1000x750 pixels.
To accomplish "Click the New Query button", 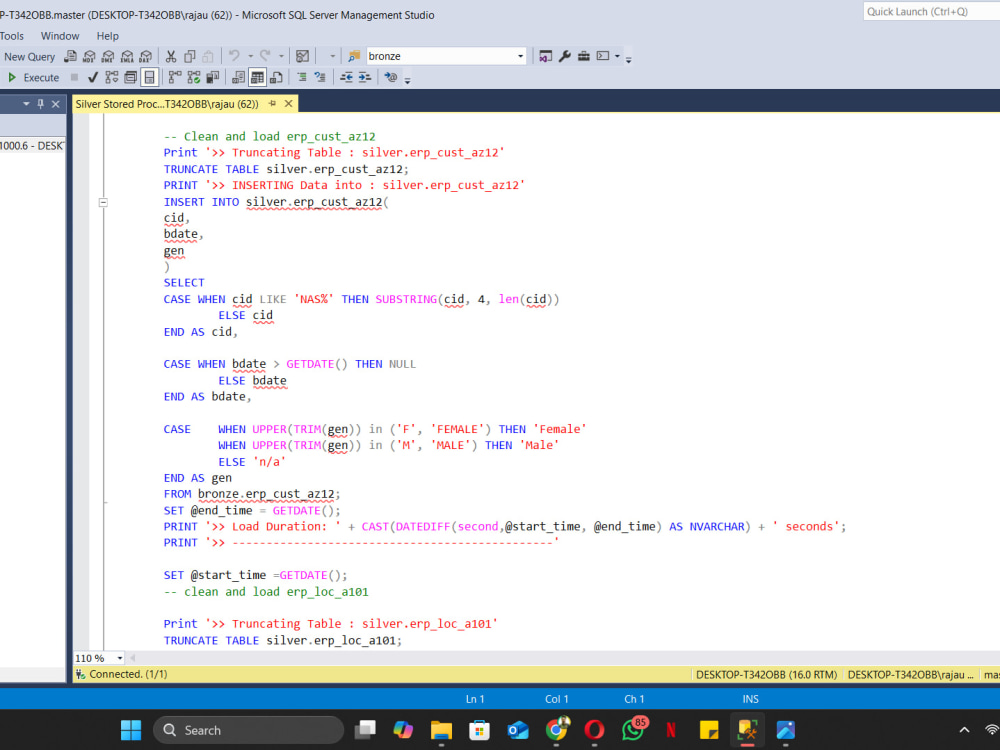I will click(x=29, y=57).
